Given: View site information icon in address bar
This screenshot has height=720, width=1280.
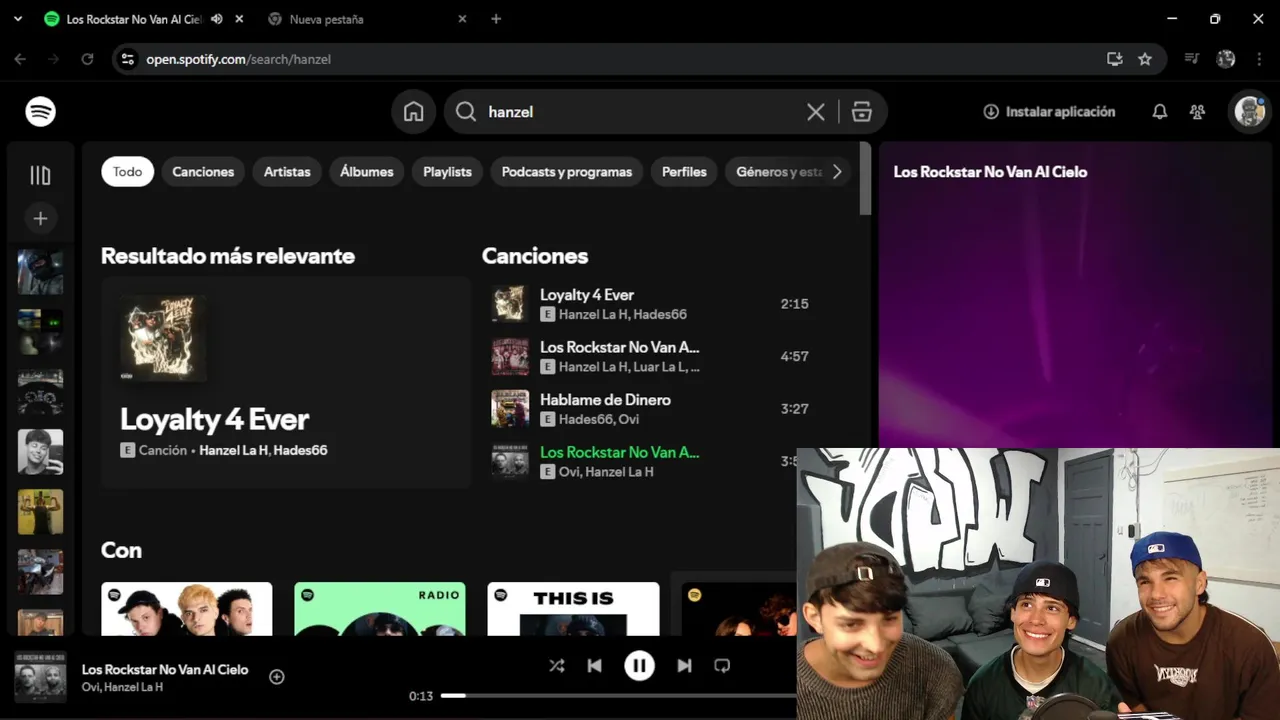Looking at the screenshot, I should (x=127, y=59).
